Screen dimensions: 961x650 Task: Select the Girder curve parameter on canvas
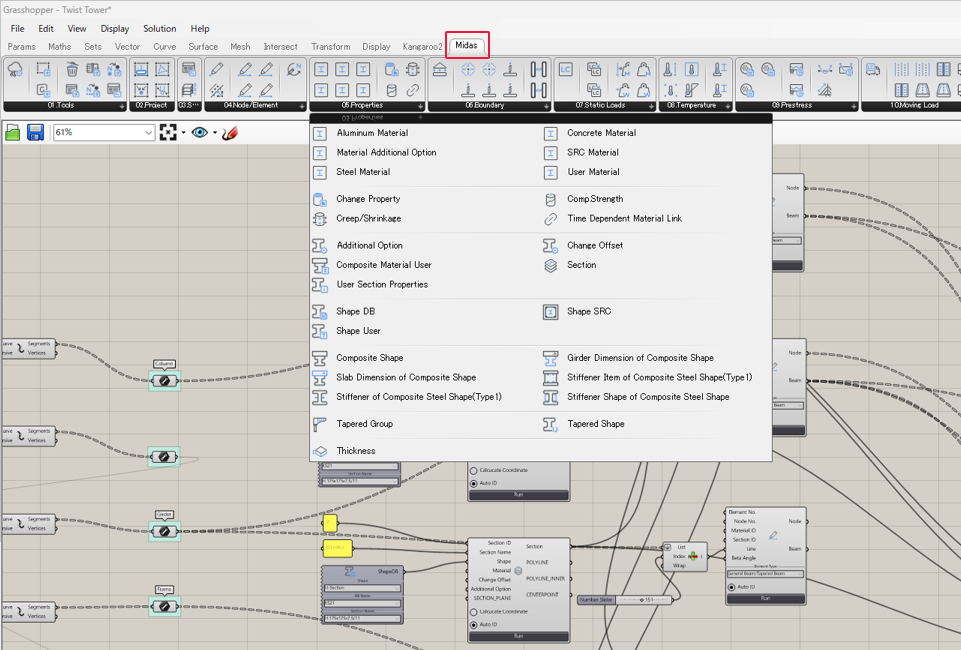[x=164, y=531]
